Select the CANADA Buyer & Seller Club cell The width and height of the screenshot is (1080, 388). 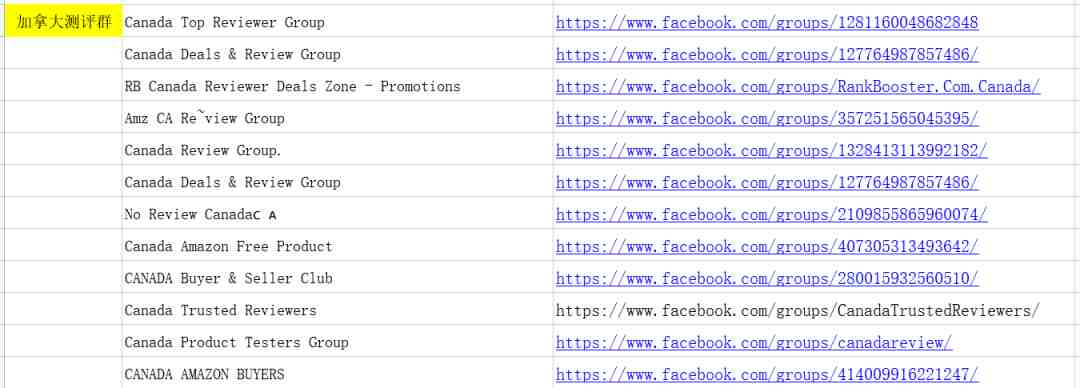[x=338, y=278]
